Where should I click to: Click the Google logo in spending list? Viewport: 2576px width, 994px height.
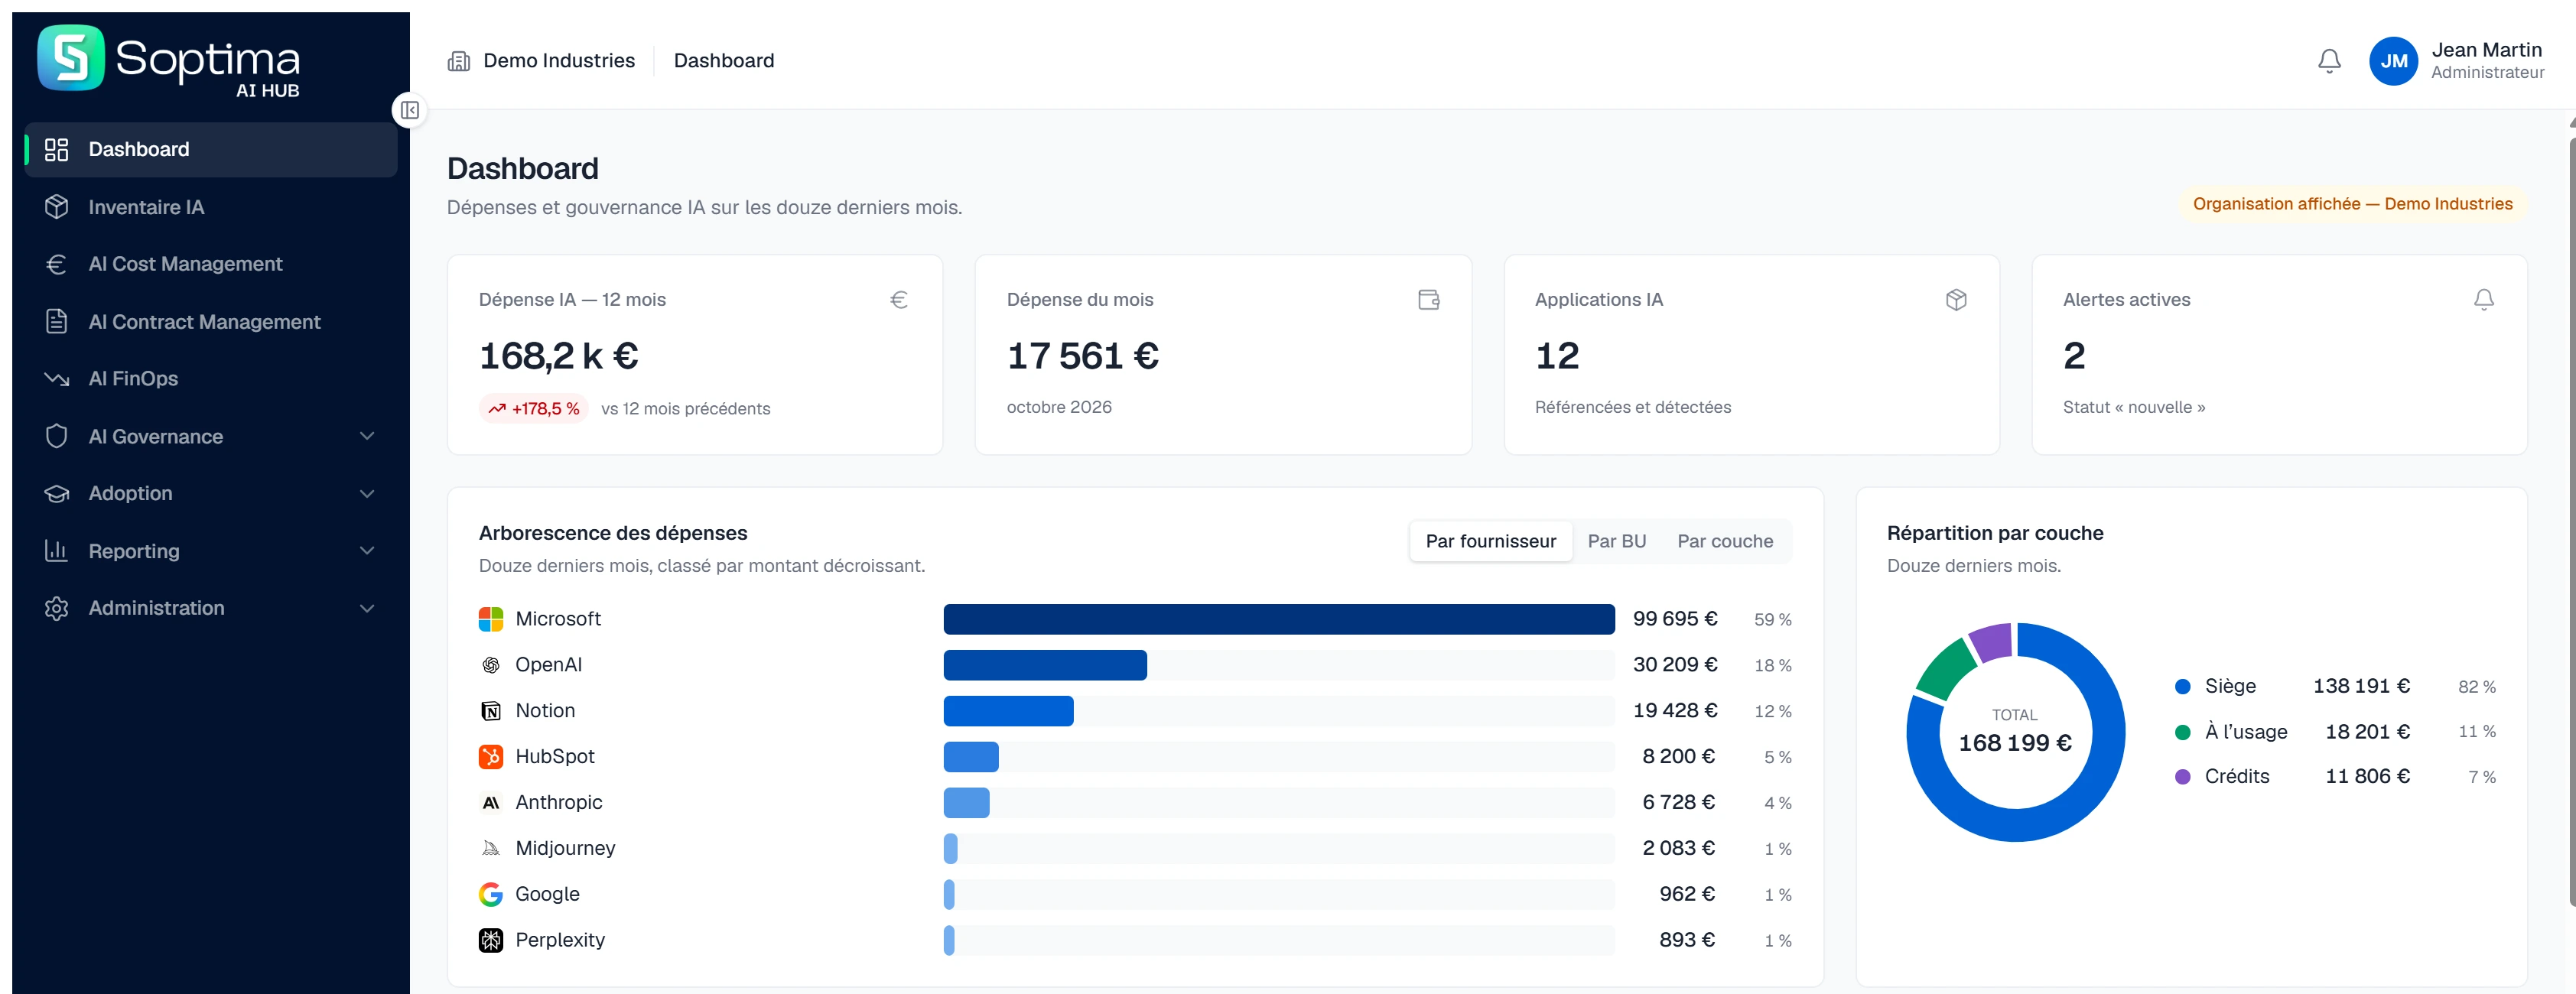click(491, 894)
